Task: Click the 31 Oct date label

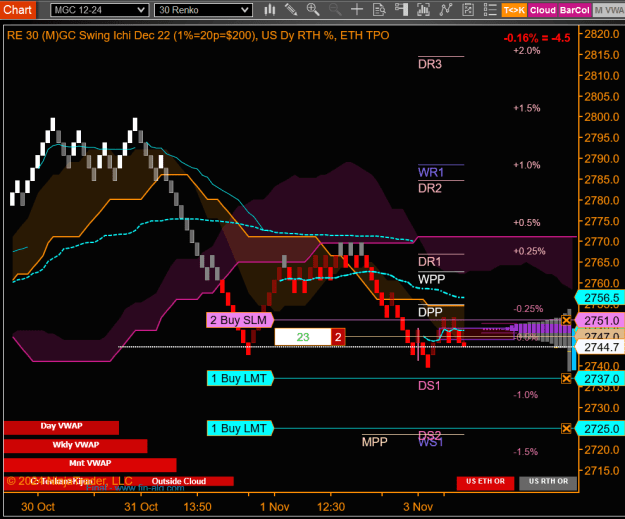Action: coord(141,507)
